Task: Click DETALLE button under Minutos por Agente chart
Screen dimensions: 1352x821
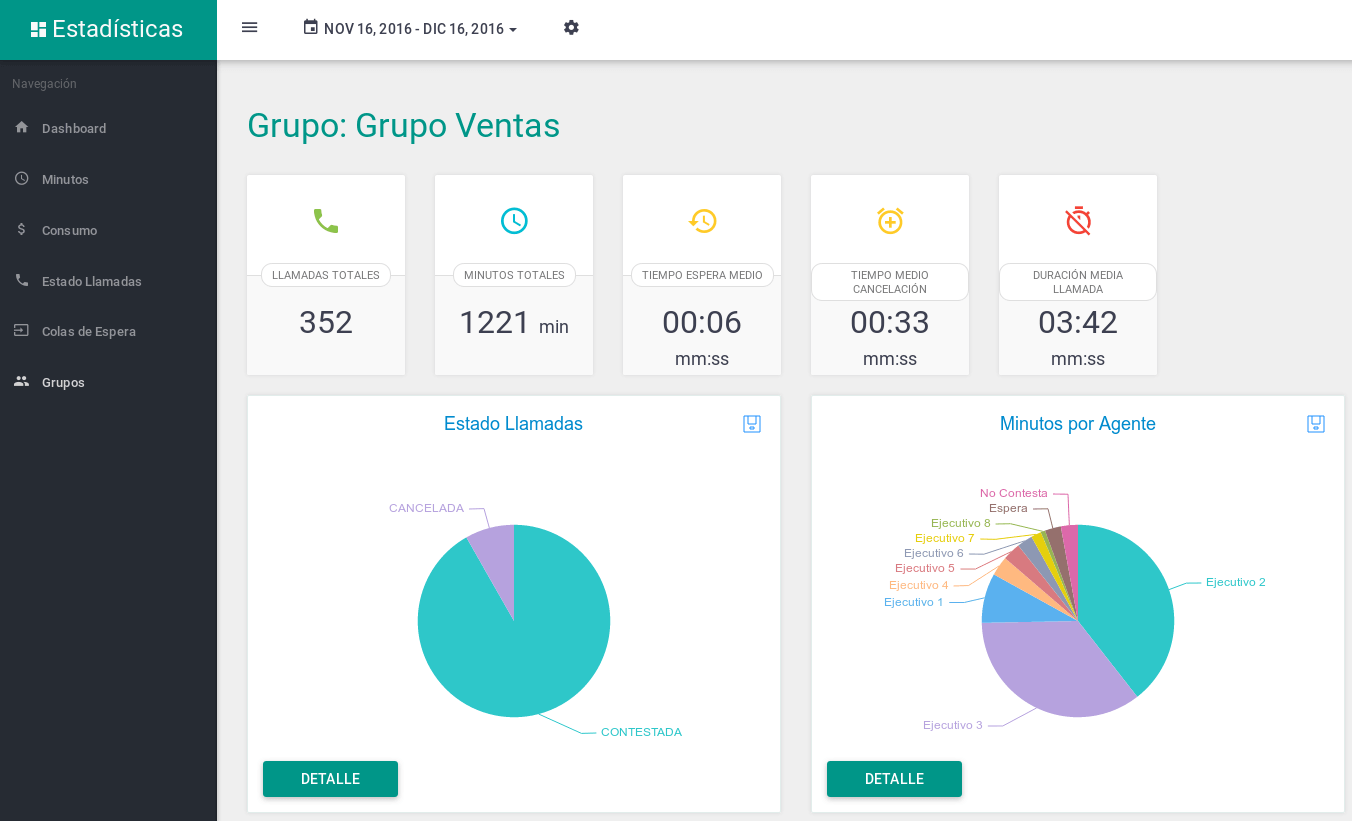Action: point(894,779)
